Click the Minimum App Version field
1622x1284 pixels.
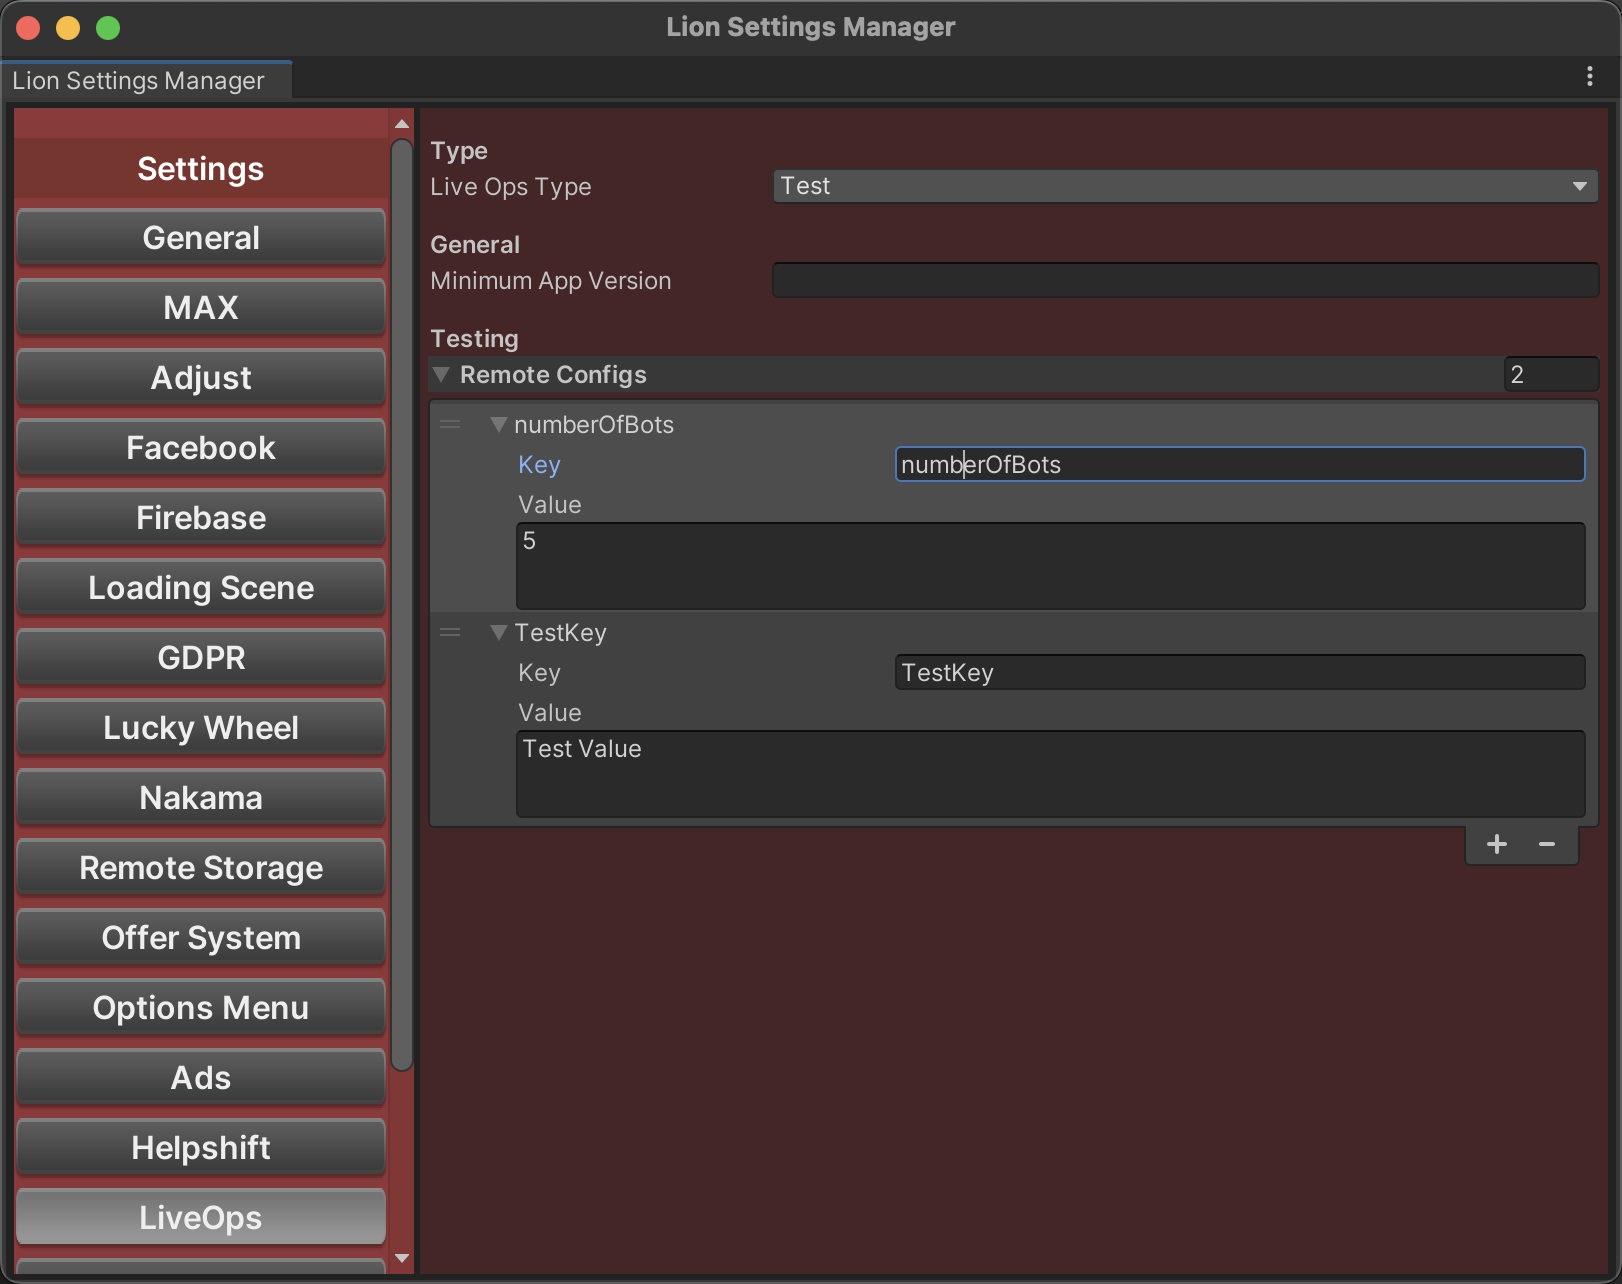pyautogui.click(x=1185, y=280)
